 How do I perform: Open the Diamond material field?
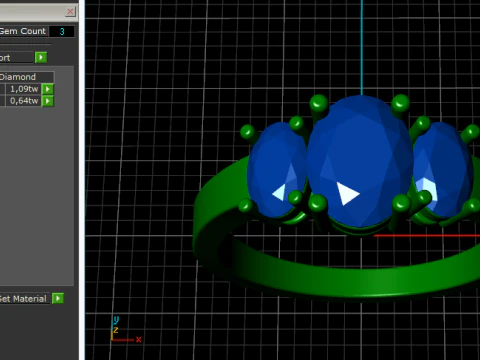[x=26, y=77]
